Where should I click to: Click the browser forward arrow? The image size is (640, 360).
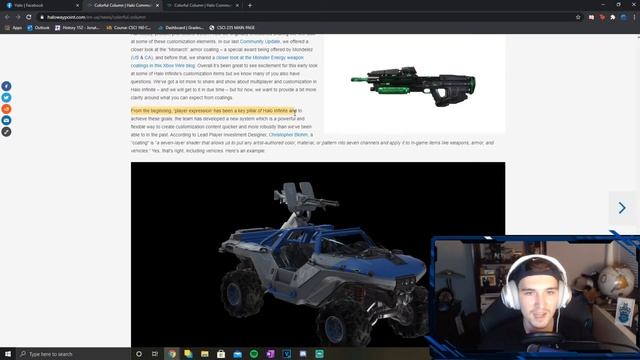click(x=18, y=17)
